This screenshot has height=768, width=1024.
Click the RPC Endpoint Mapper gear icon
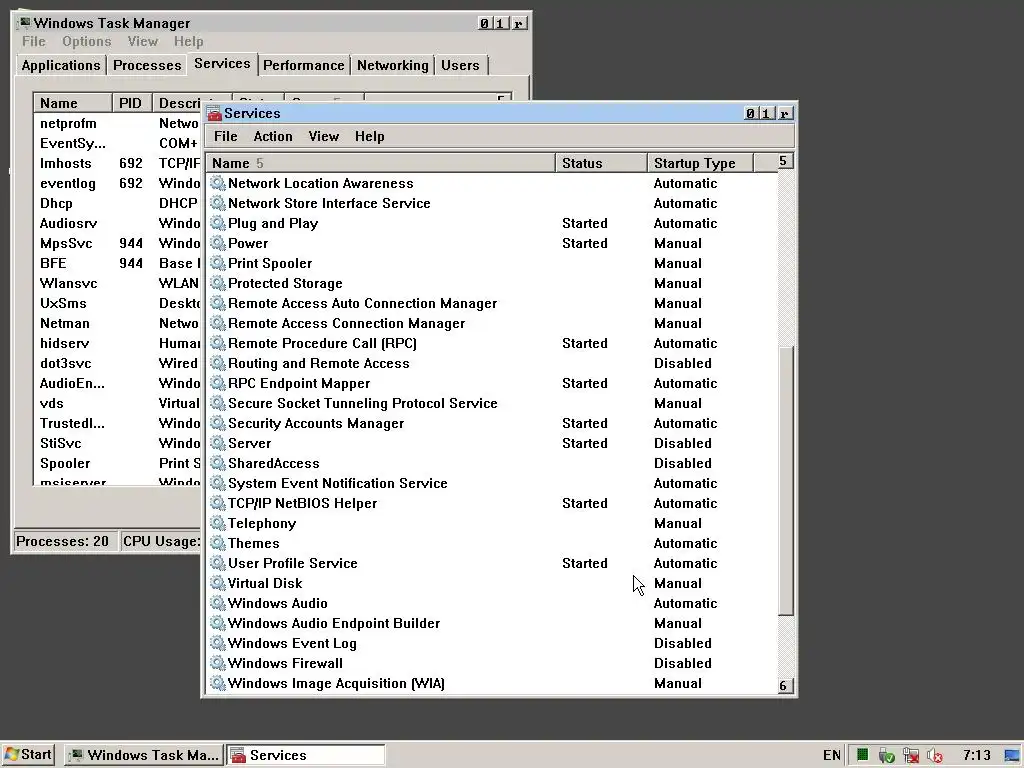click(x=217, y=383)
